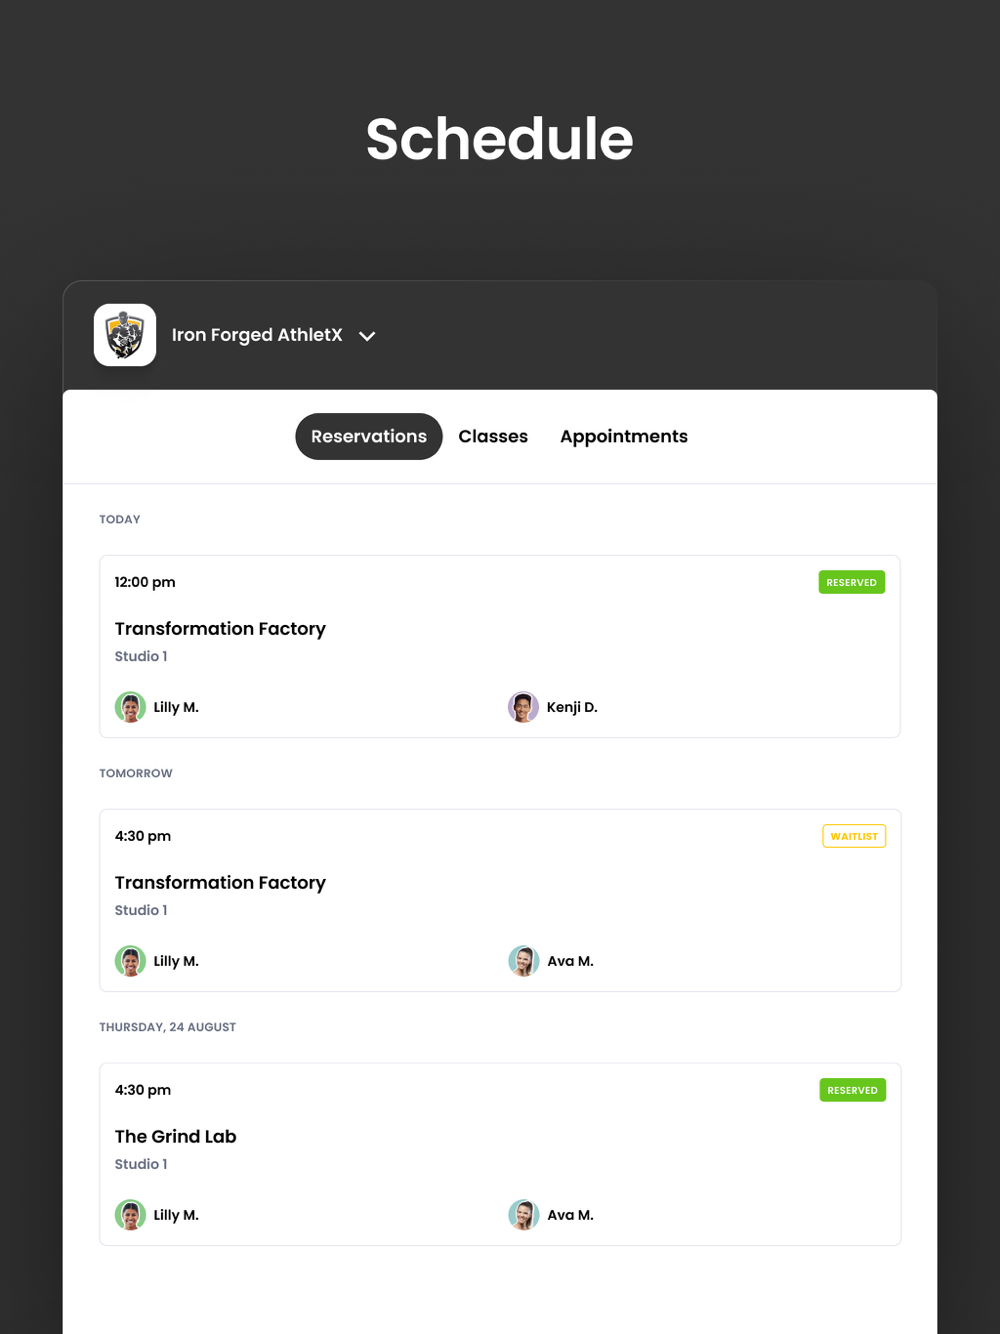Click the WAITLIST badge on tomorrow's class

[x=854, y=836]
